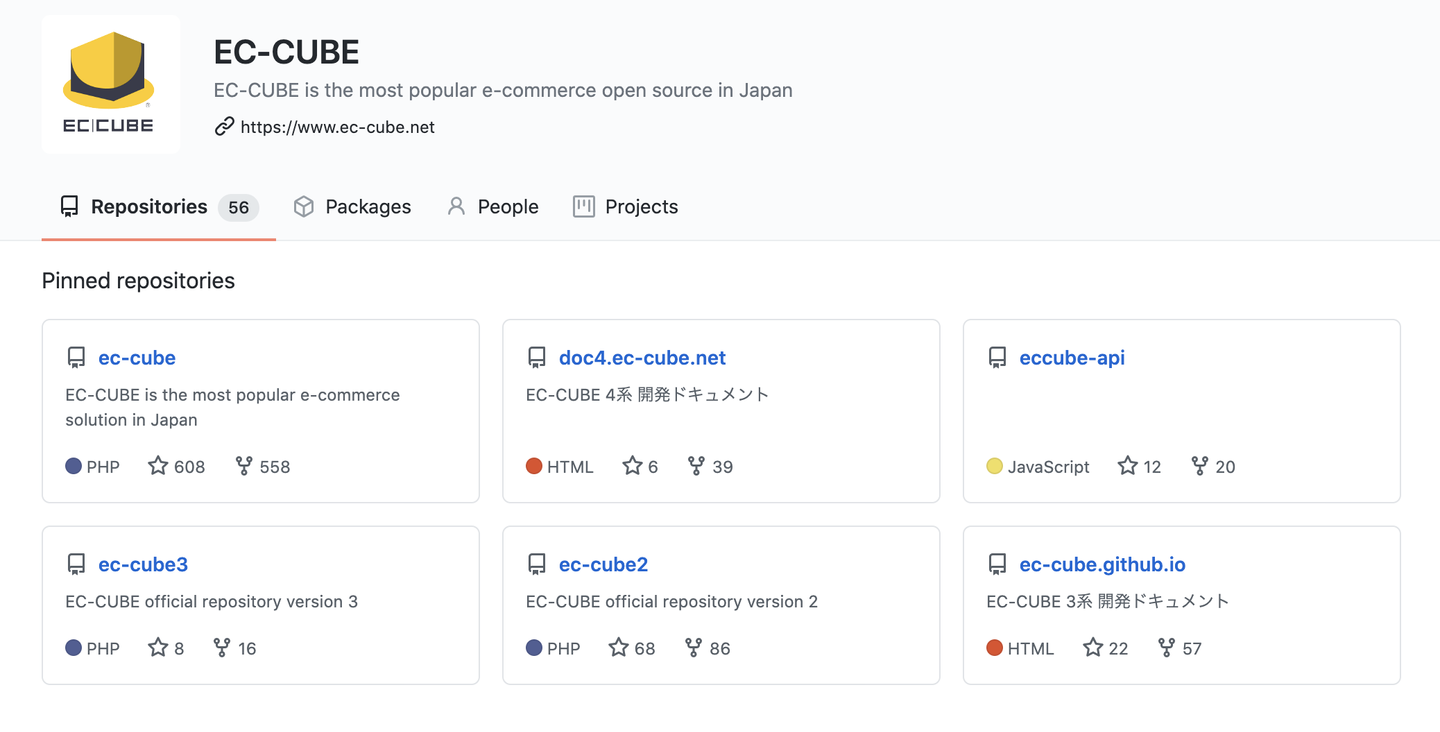Viewport: 1440px width, 732px height.
Task: Click the fork icon on ec-cube showing 558
Action: click(x=244, y=466)
